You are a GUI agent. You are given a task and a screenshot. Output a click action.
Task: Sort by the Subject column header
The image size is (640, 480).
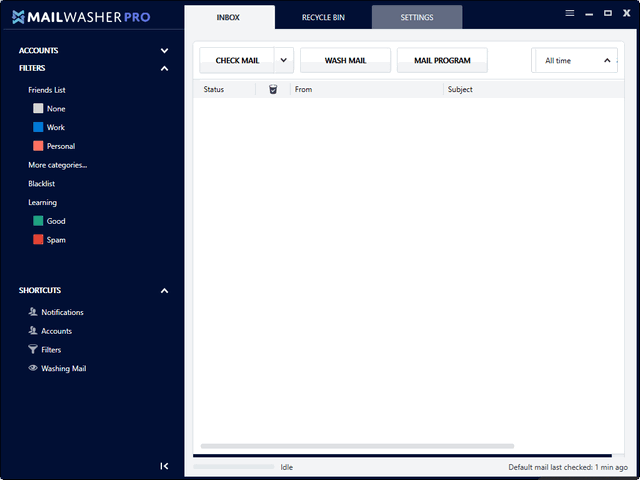tap(460, 89)
